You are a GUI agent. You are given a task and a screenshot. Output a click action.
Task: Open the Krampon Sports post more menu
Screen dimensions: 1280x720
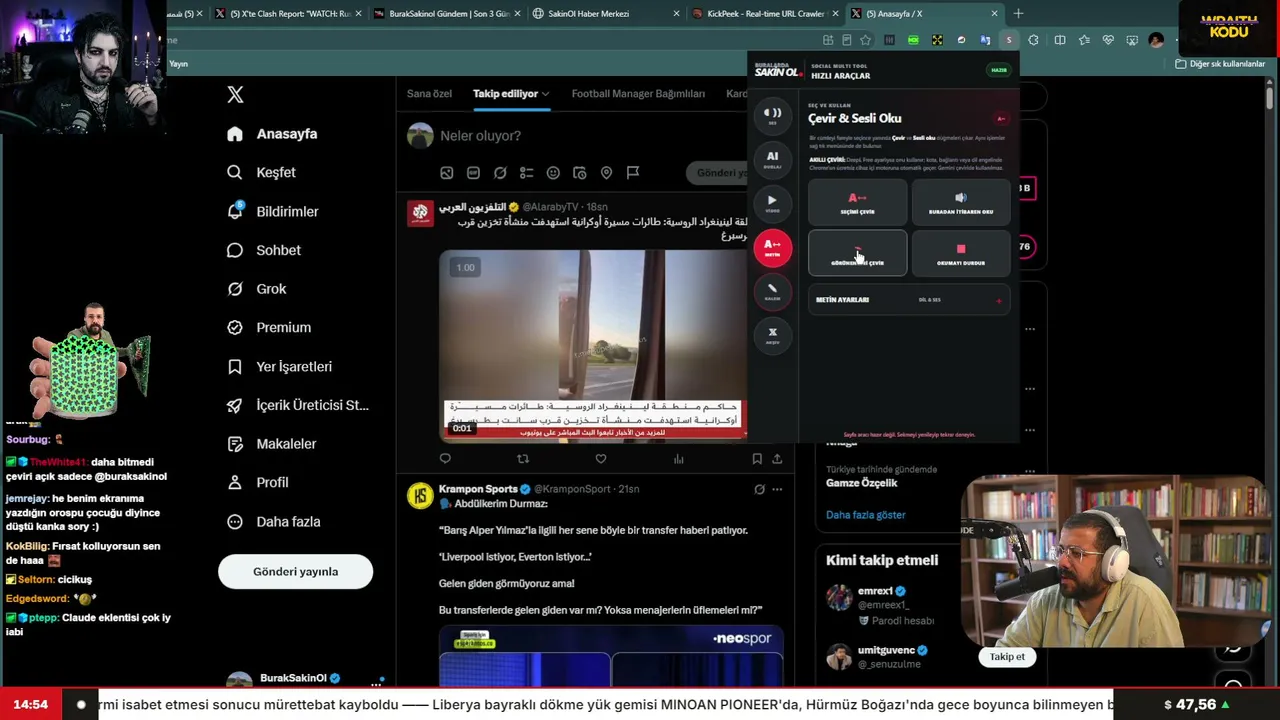click(777, 489)
